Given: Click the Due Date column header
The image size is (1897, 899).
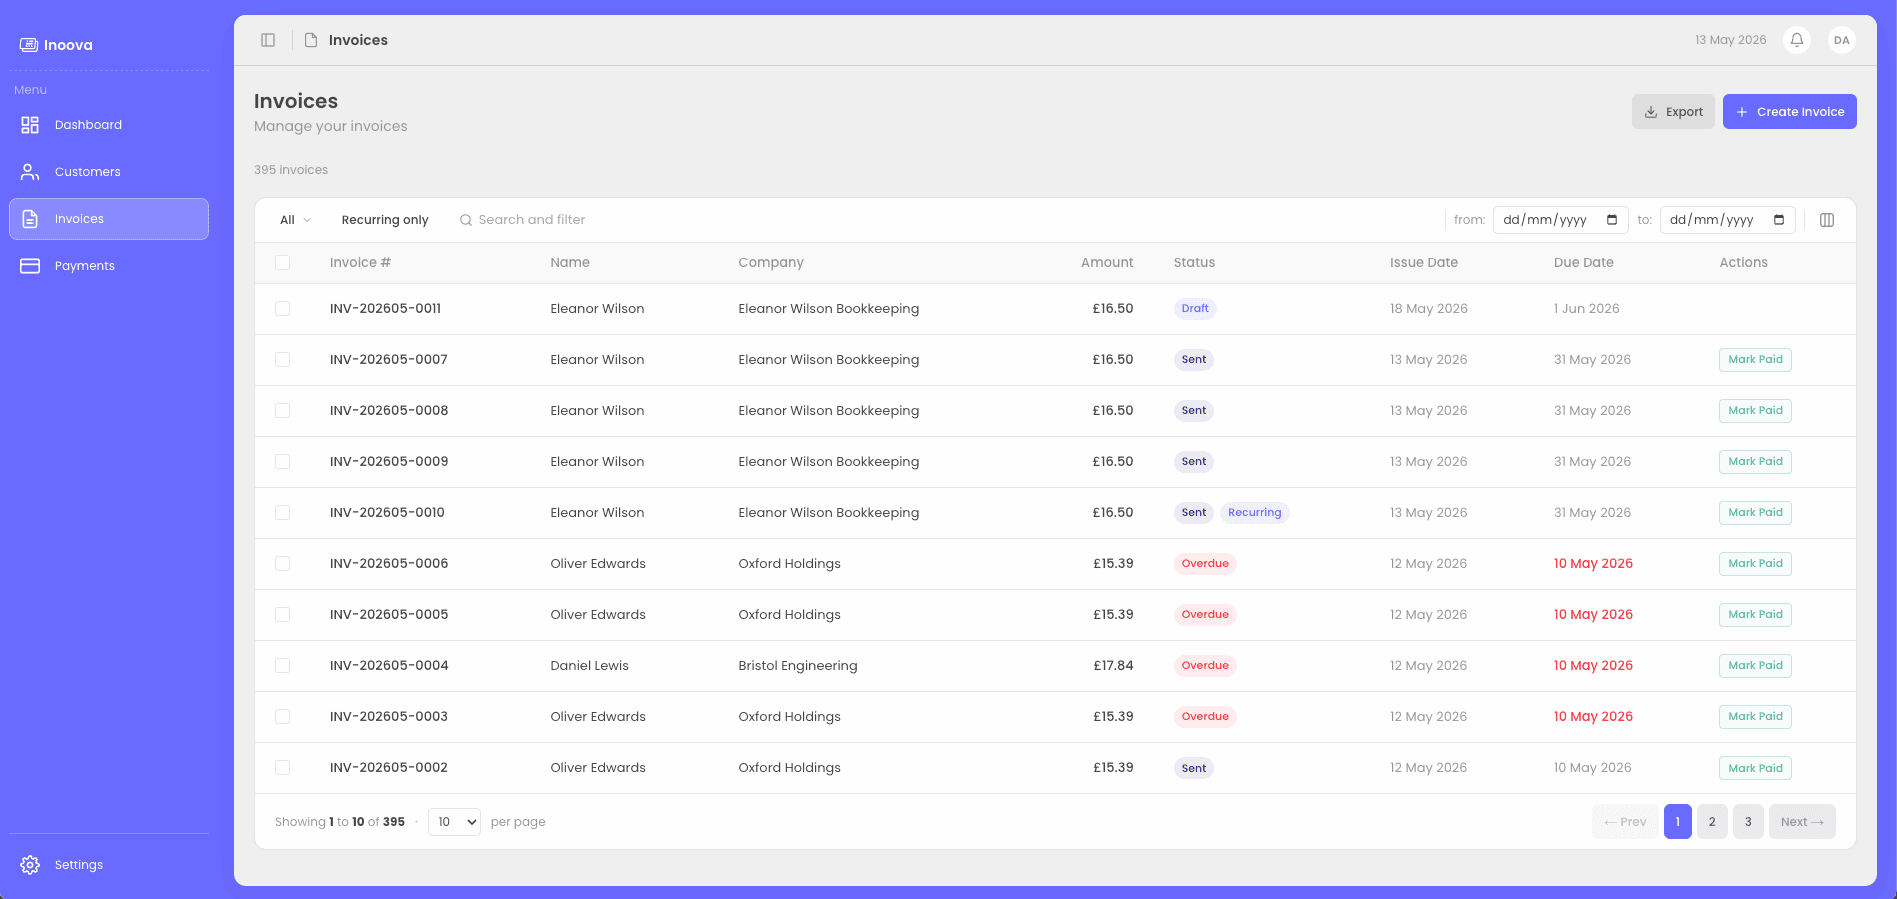Looking at the screenshot, I should click(x=1584, y=263).
